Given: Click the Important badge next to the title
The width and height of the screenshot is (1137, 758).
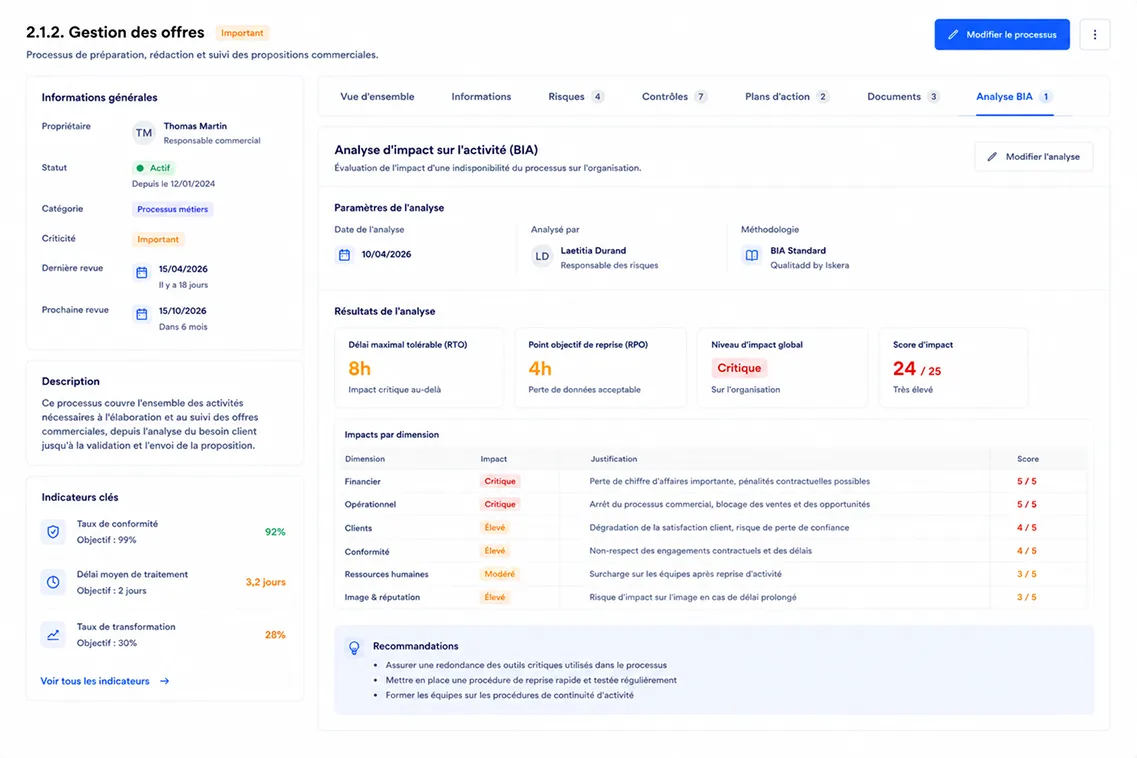Looking at the screenshot, I should pyautogui.click(x=242, y=33).
